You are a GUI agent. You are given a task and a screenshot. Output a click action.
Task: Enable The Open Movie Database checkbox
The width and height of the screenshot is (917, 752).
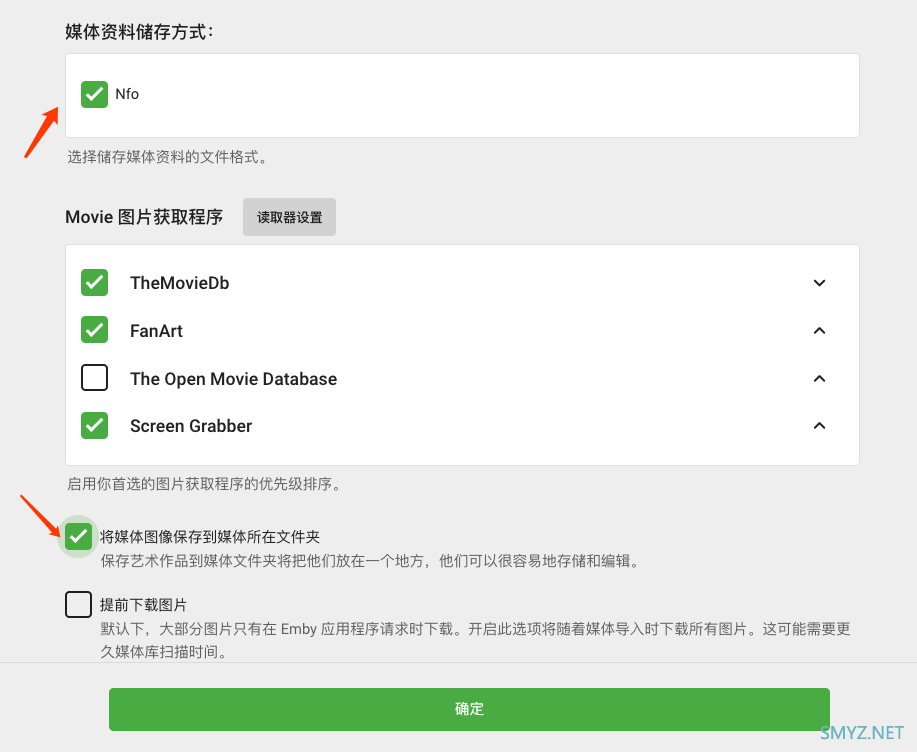[94, 378]
